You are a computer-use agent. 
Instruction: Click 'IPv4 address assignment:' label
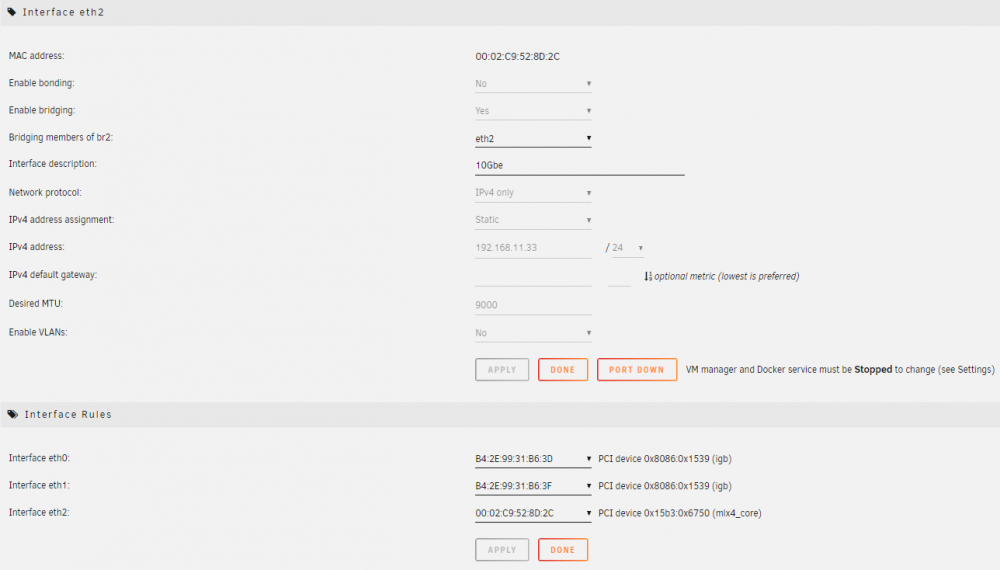point(61,220)
